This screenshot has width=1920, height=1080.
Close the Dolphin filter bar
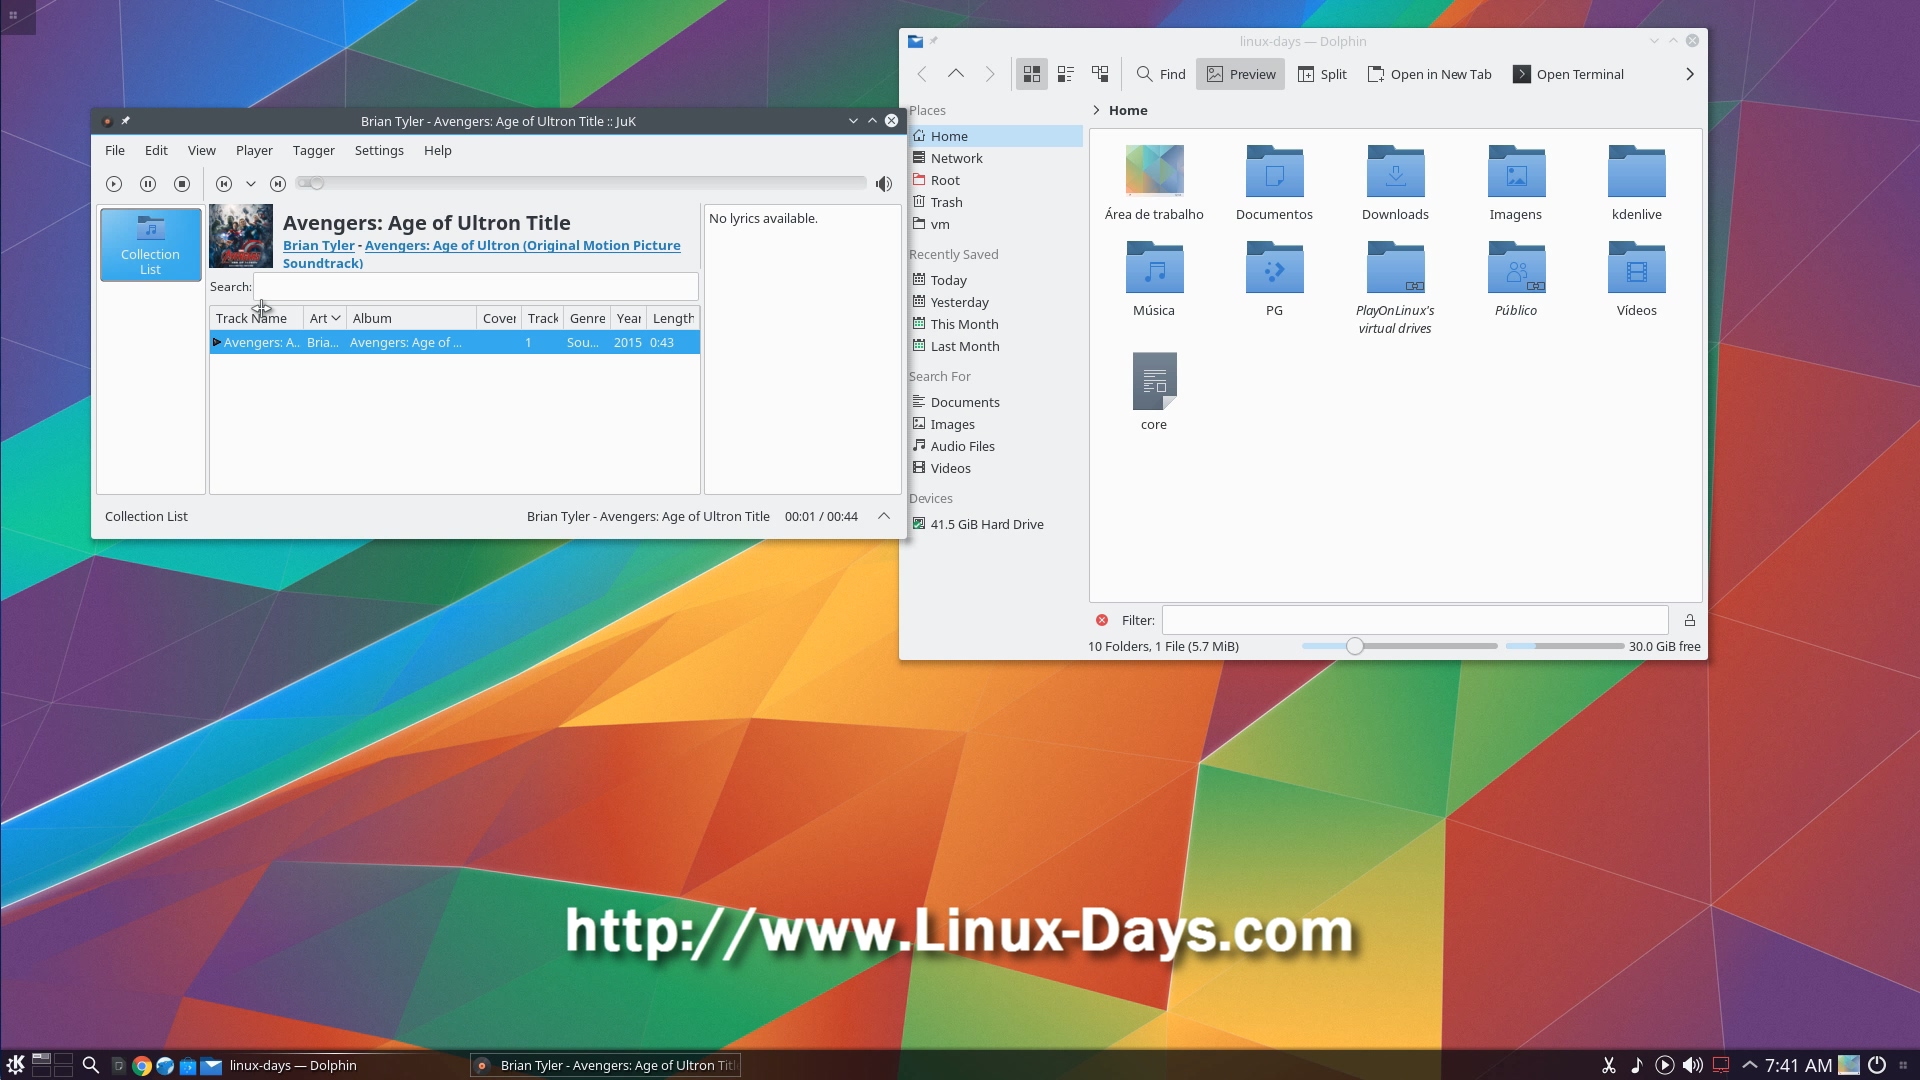[1102, 621]
